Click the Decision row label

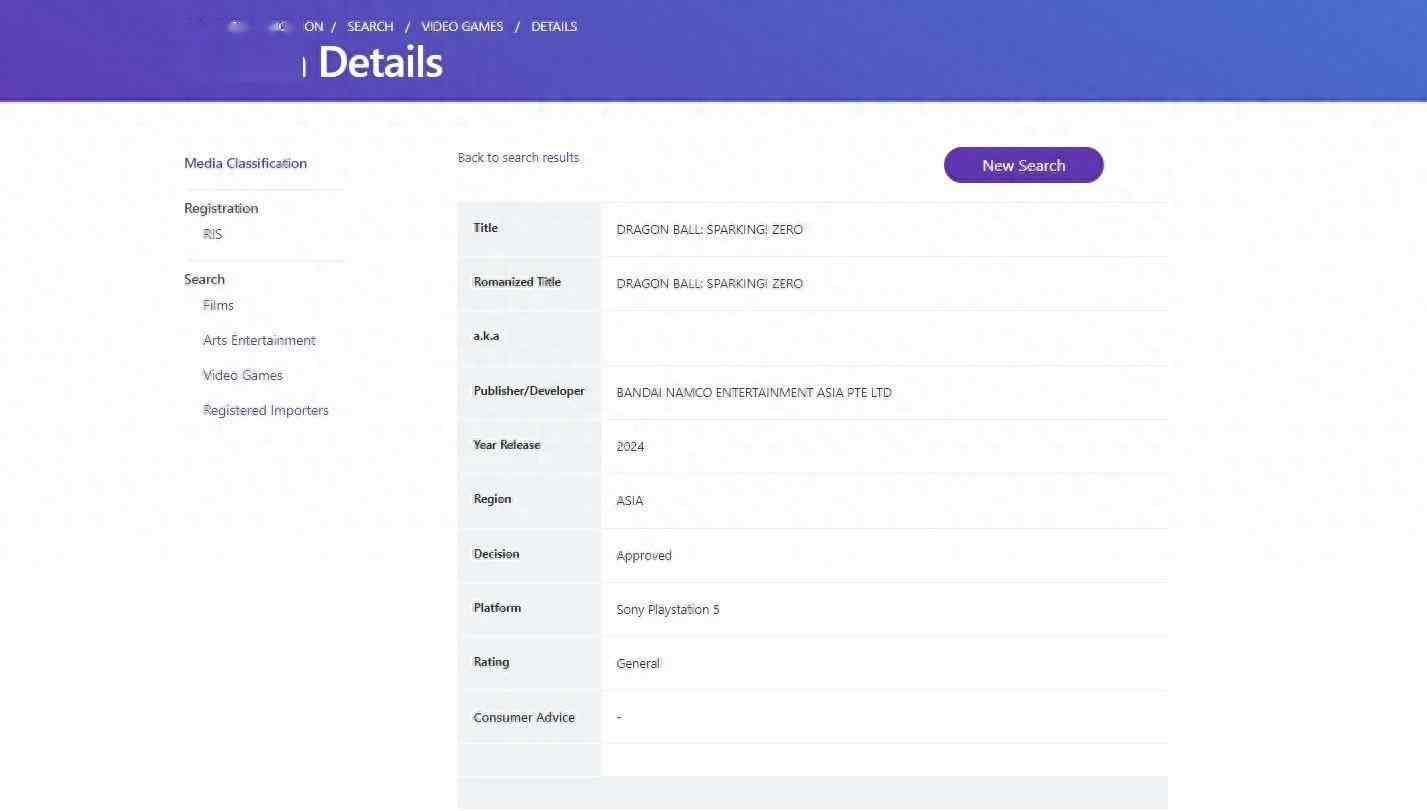pyautogui.click(x=496, y=553)
